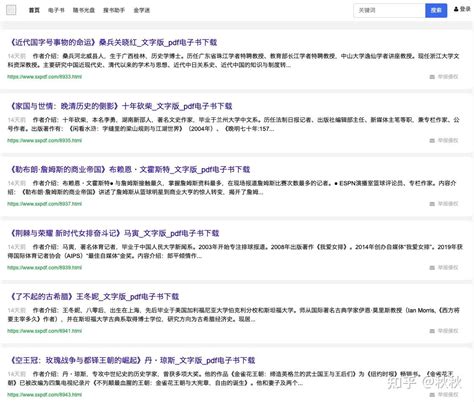Click green URL ending 8933.html
The height and width of the screenshot is (402, 474).
45,77
